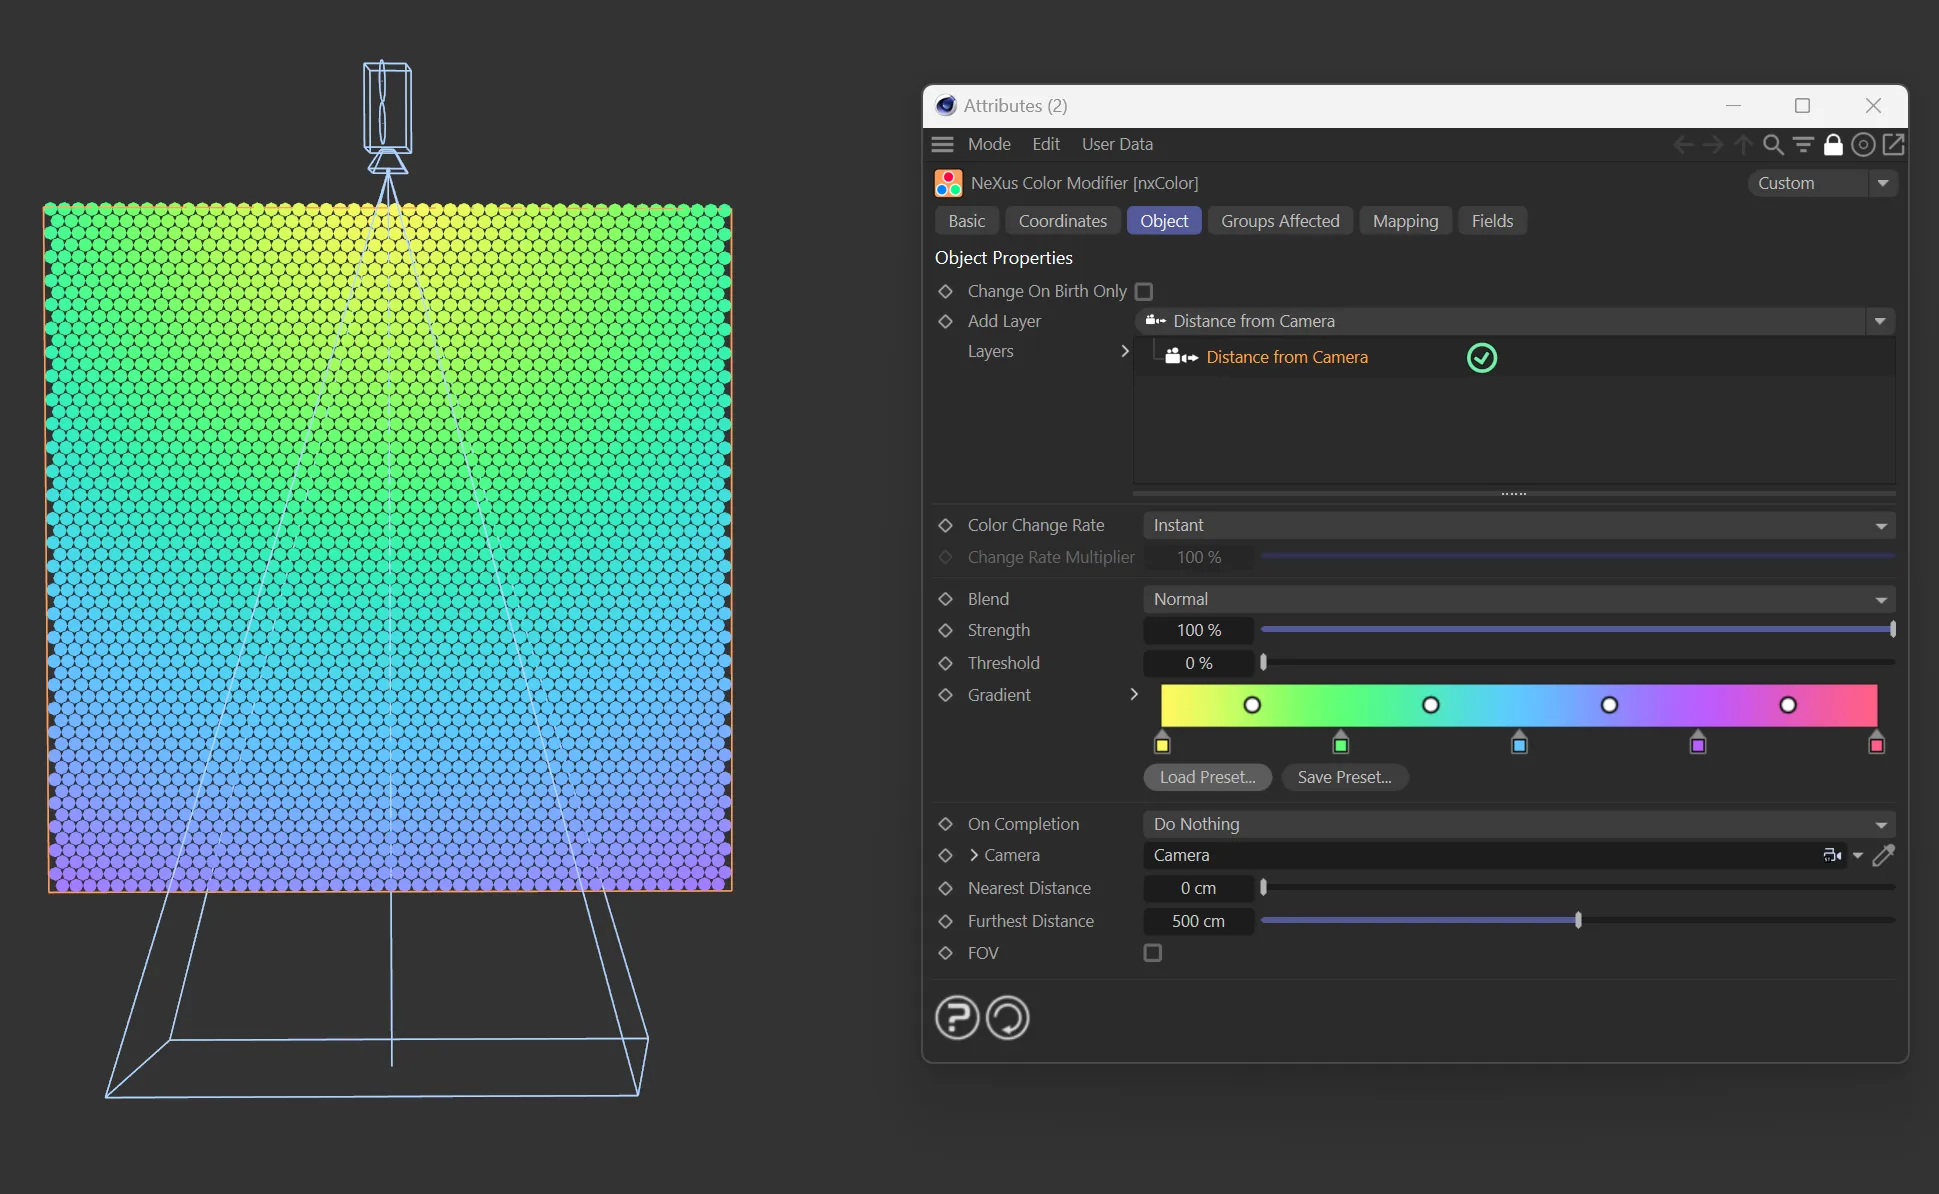Switch to the Groups Affected tab
The image size is (1939, 1194).
[x=1280, y=221]
